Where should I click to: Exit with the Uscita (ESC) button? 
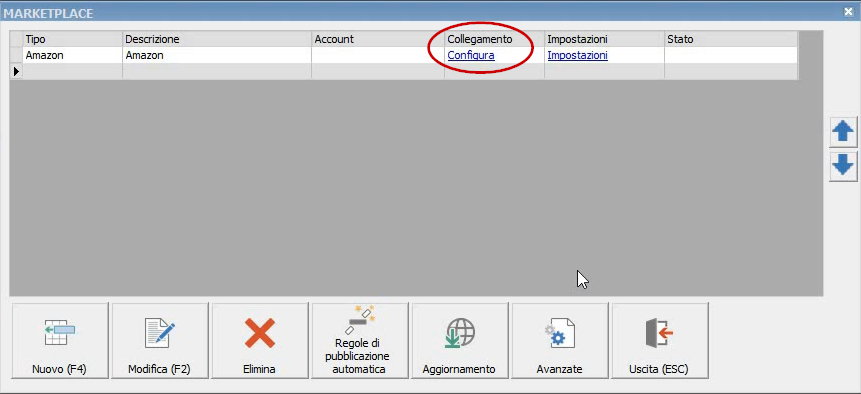pyautogui.click(x=659, y=340)
